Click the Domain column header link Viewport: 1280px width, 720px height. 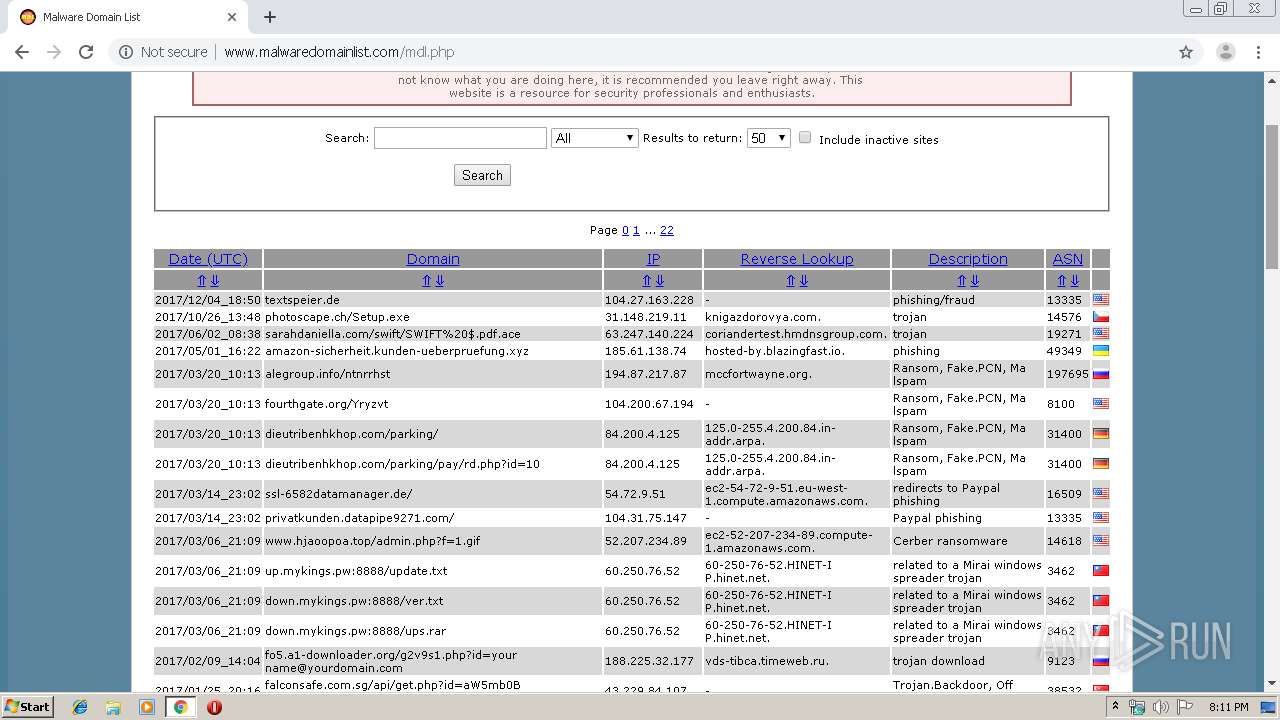(433, 258)
